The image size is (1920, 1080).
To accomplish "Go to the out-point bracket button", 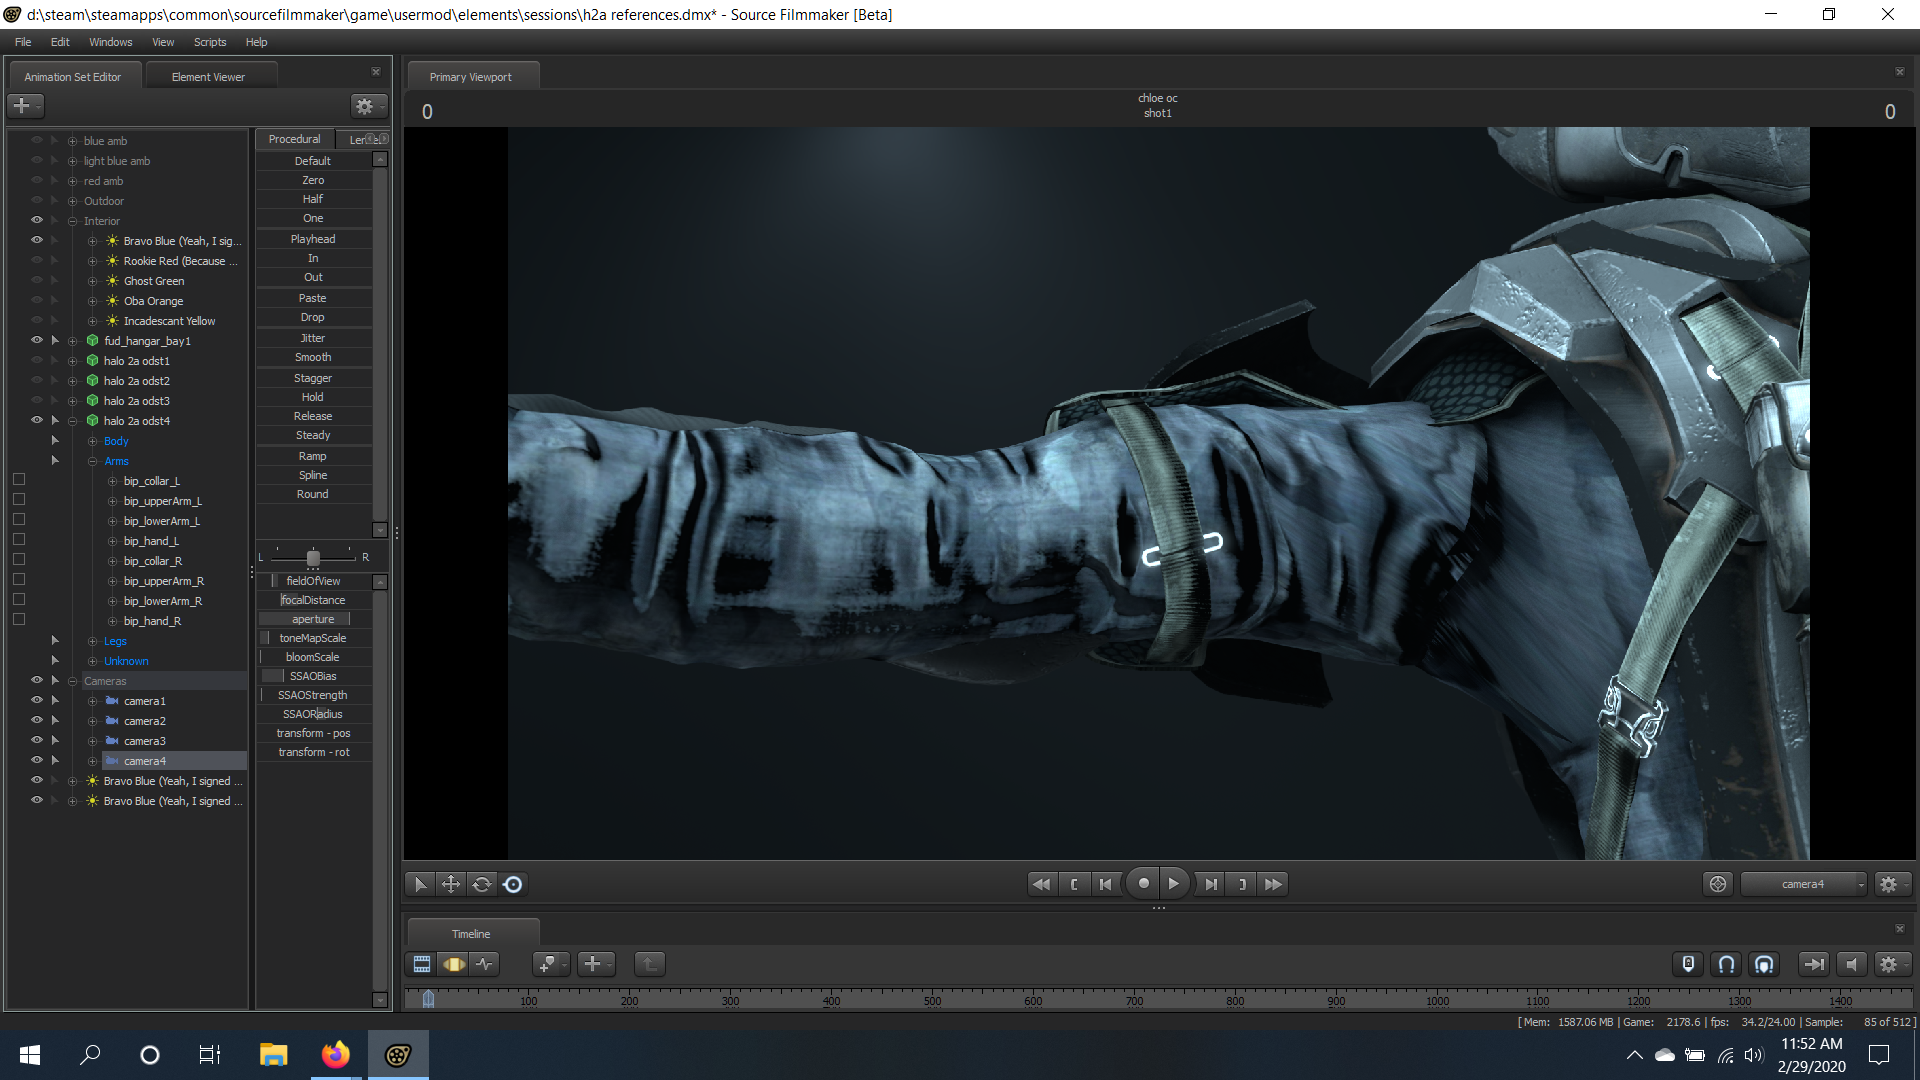I will pos(1242,884).
